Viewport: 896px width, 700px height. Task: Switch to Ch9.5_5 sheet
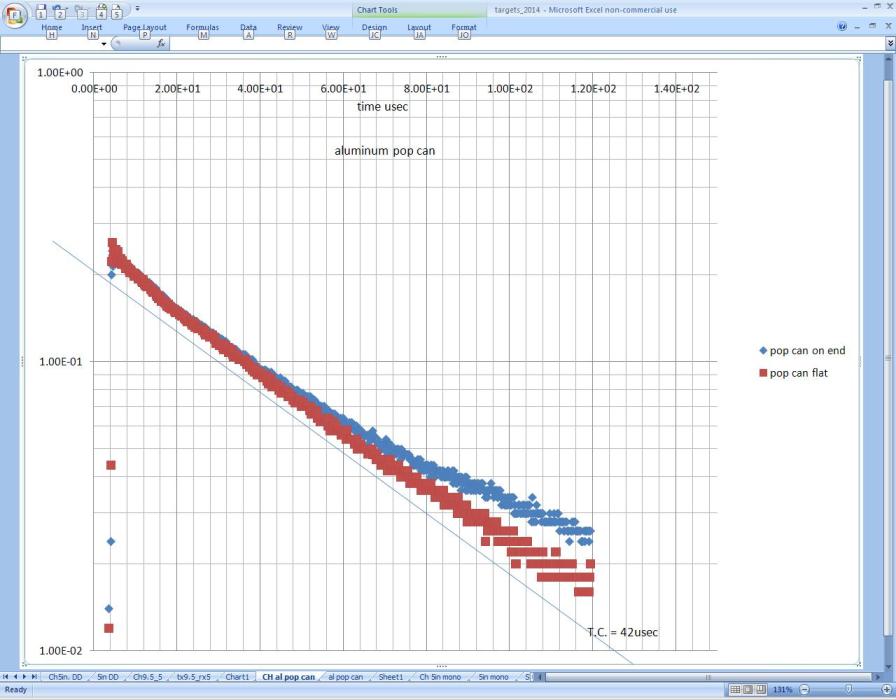click(148, 677)
